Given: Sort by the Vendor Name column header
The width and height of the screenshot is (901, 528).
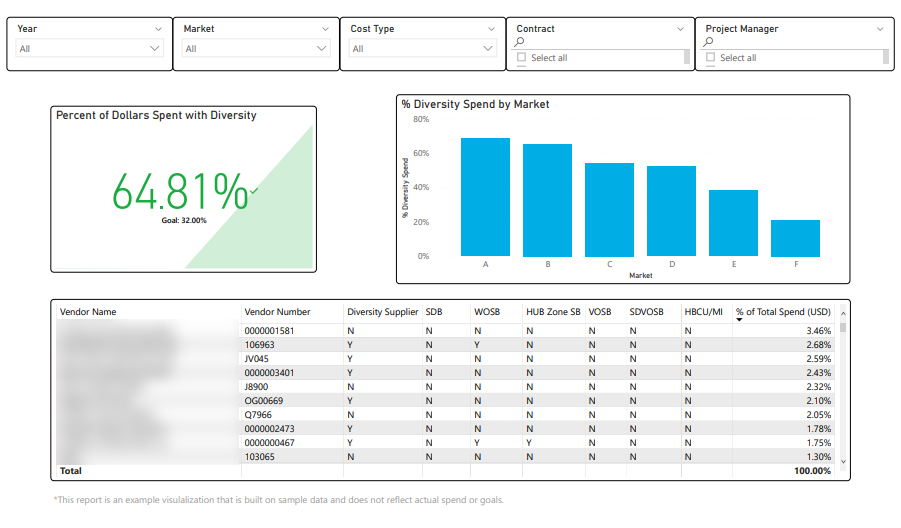Looking at the screenshot, I should pyautogui.click(x=88, y=312).
